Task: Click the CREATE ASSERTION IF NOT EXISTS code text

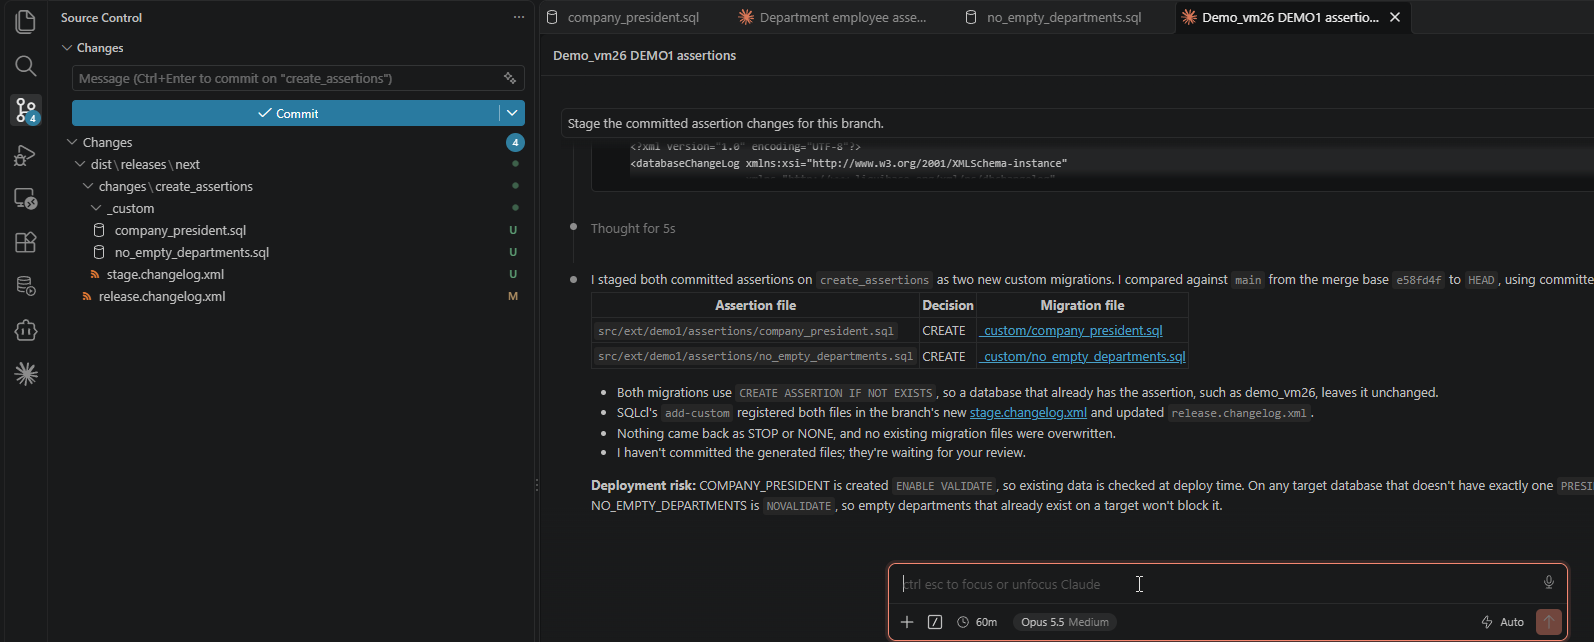Action: coord(835,393)
